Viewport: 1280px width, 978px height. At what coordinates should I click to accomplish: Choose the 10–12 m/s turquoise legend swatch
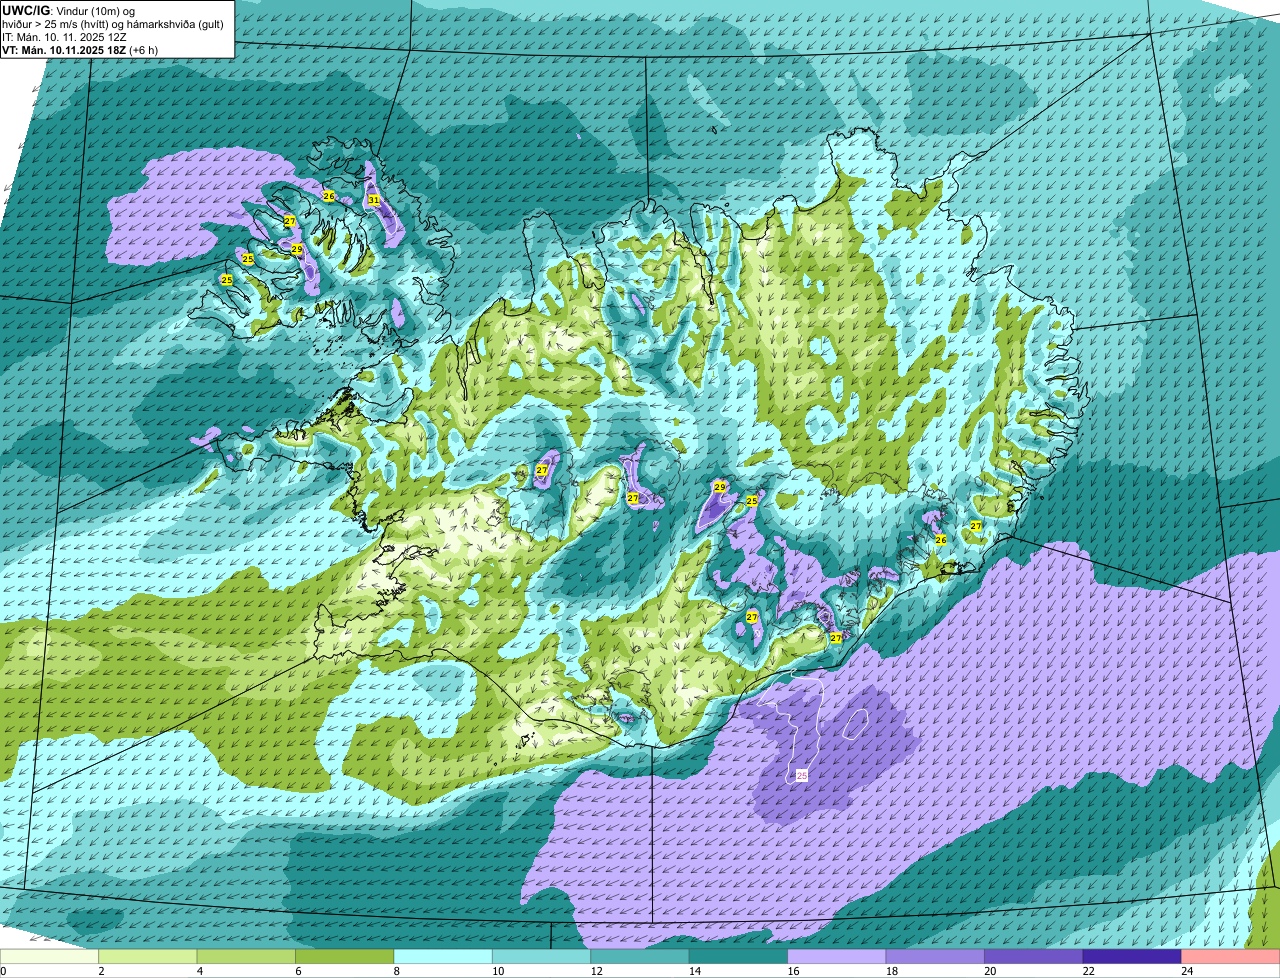(x=543, y=956)
